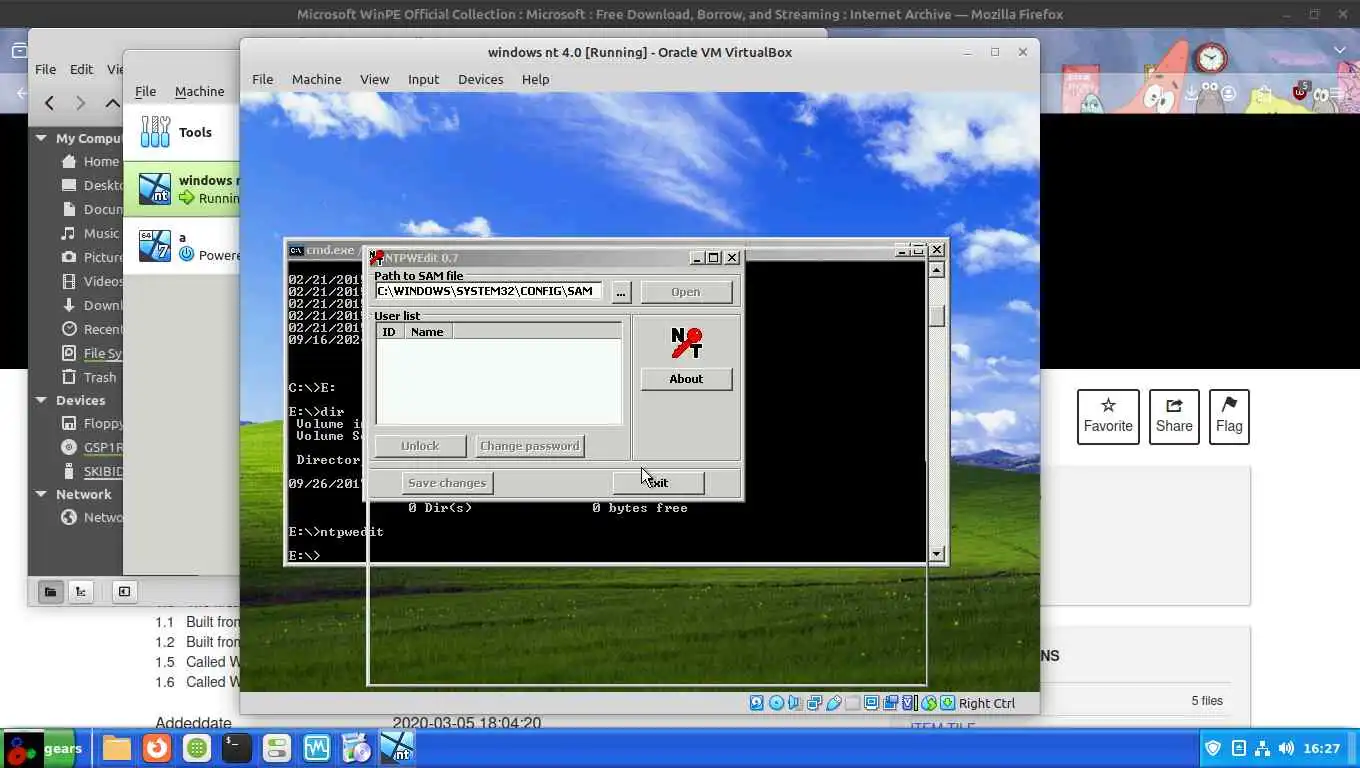Click the network adapters status icon
The width and height of the screenshot is (1360, 768).
[814, 703]
